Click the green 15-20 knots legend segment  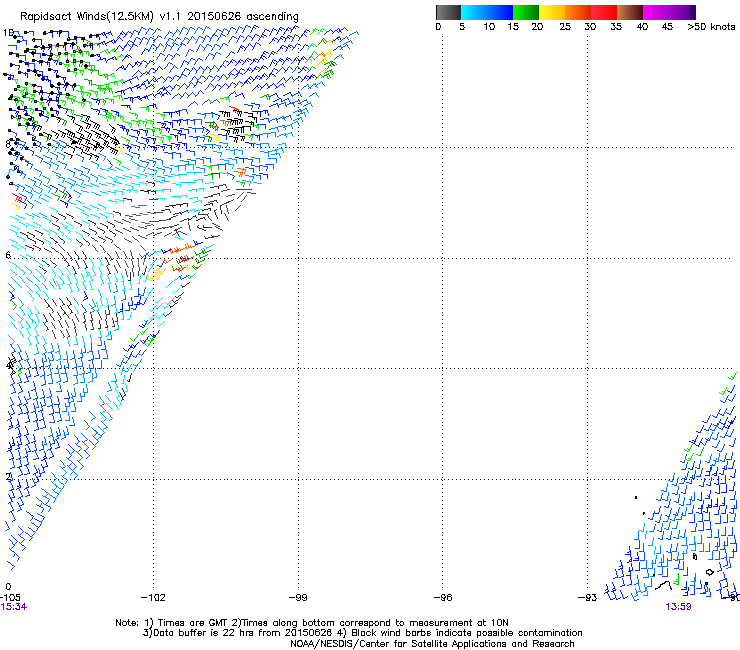[x=526, y=12]
